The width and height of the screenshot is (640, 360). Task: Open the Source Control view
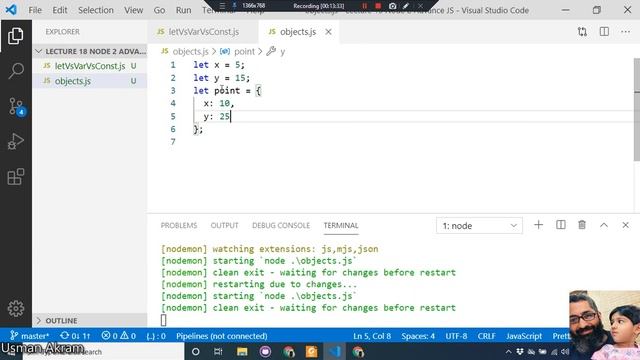(16, 107)
